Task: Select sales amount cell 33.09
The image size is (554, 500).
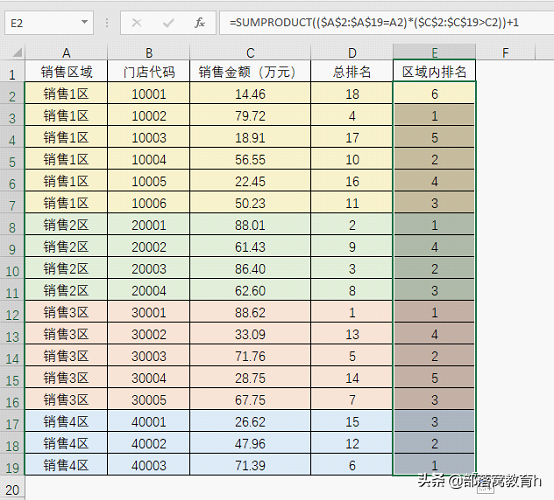Action: pyautogui.click(x=250, y=334)
